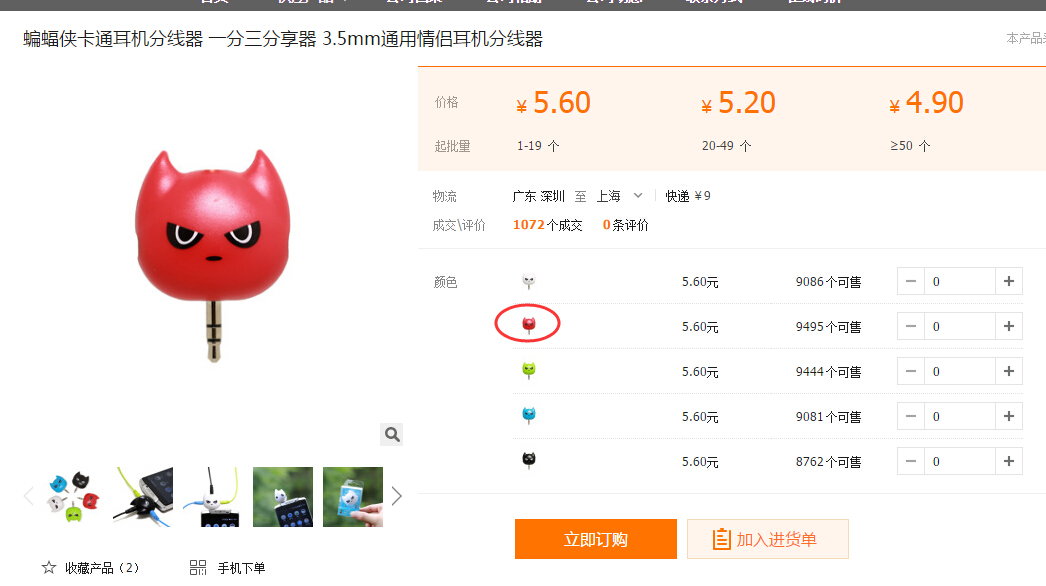The width and height of the screenshot is (1046, 586).
Task: Click 加入进货单 add to purchase list
Action: point(767,539)
